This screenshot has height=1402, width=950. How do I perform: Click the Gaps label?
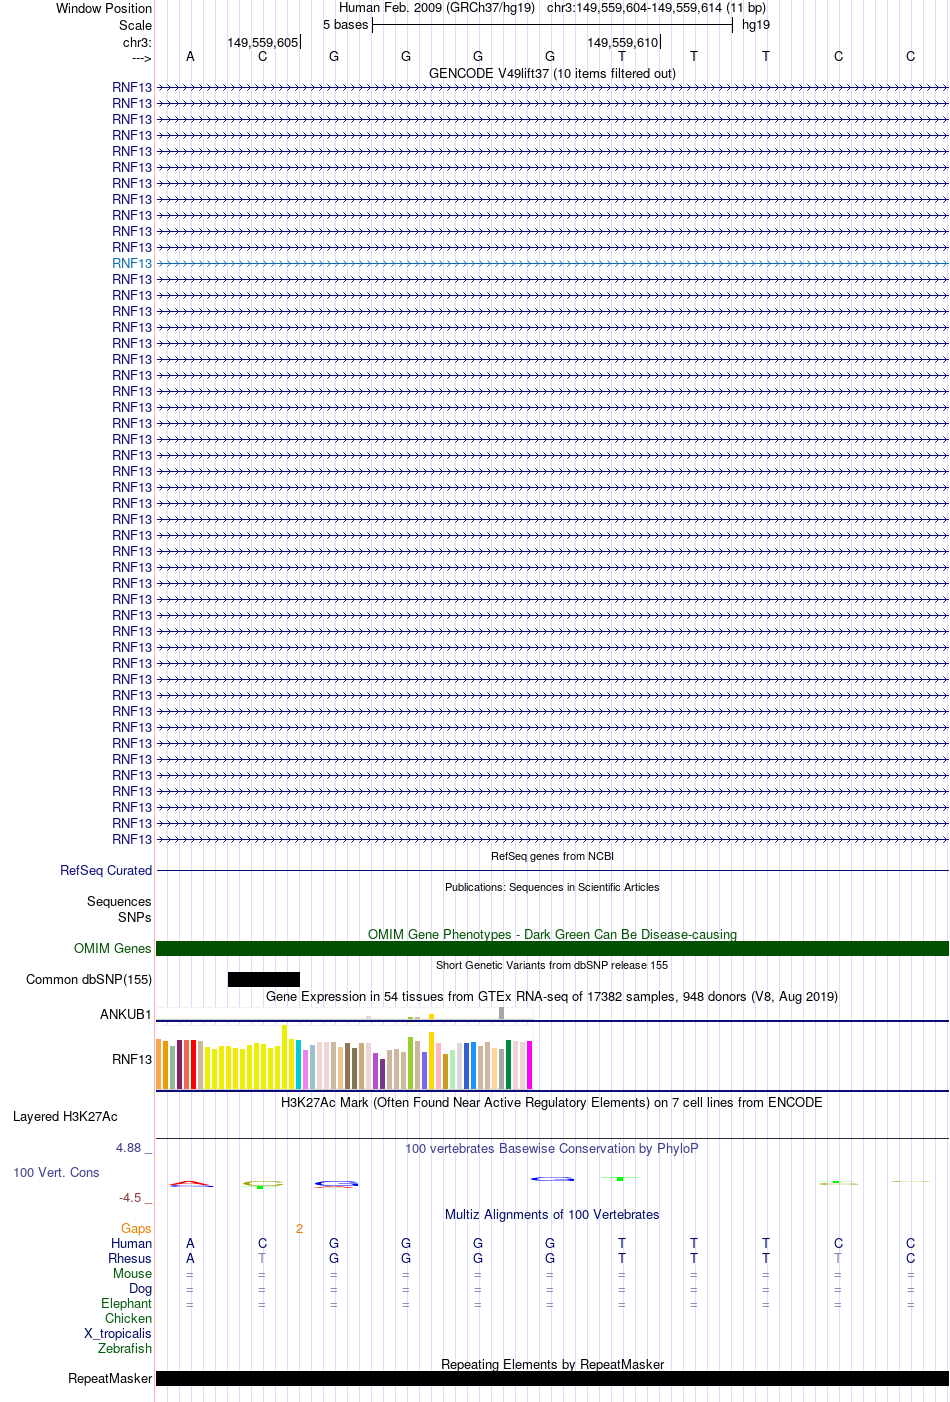click(136, 1229)
